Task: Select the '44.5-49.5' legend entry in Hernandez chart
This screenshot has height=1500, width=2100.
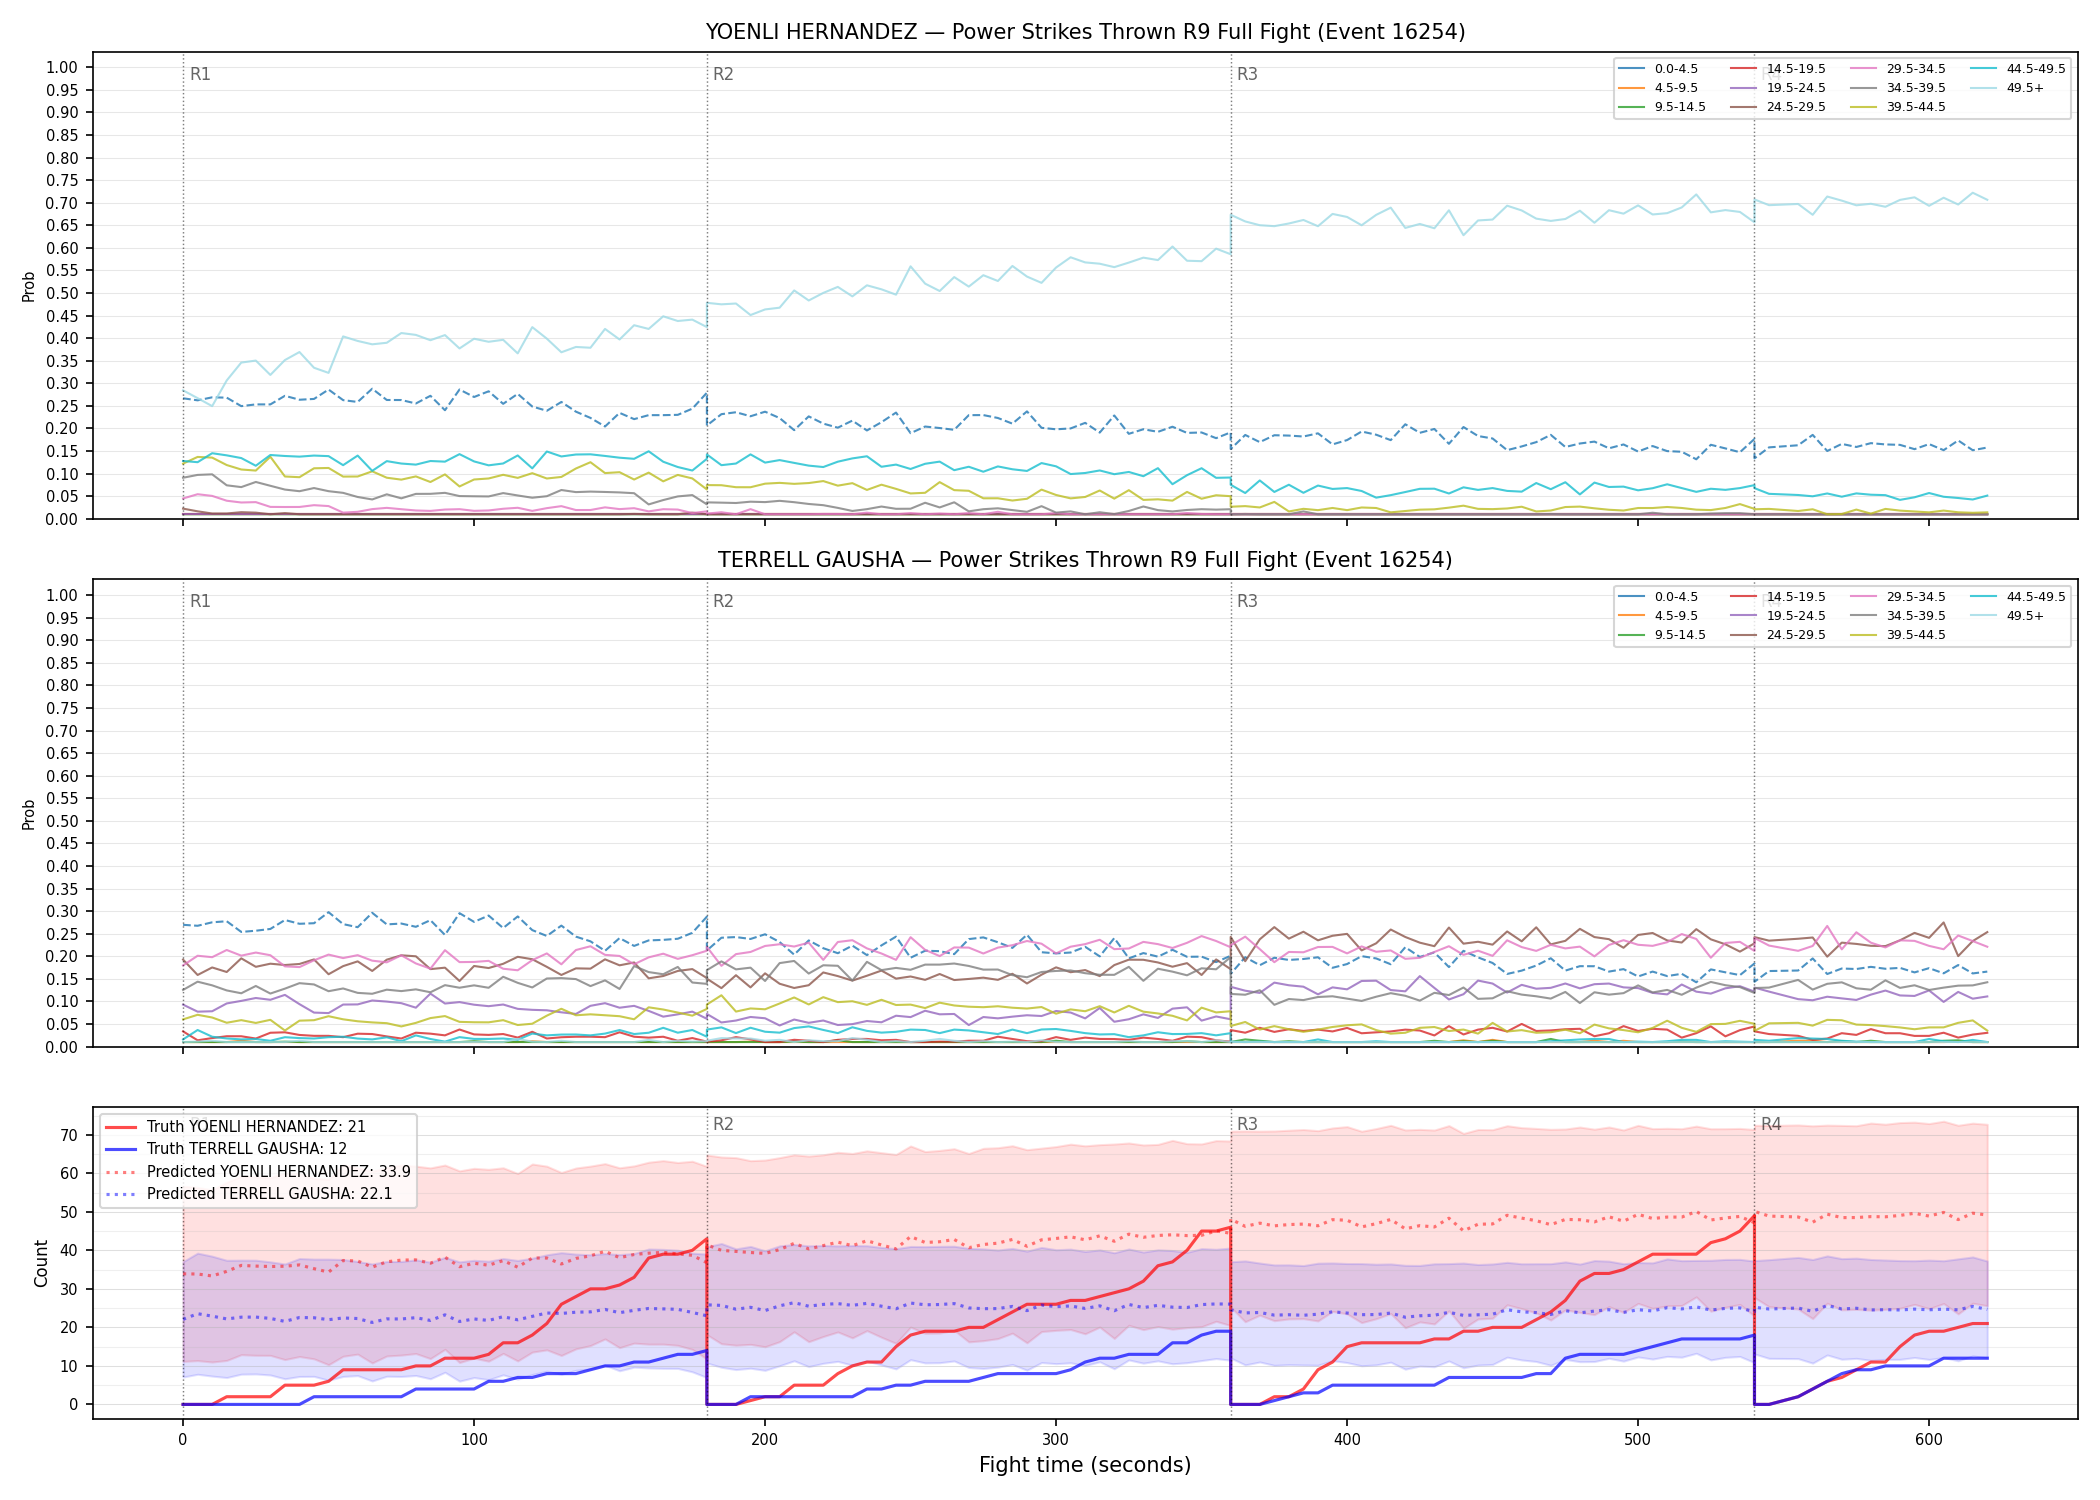Action: tap(2018, 69)
